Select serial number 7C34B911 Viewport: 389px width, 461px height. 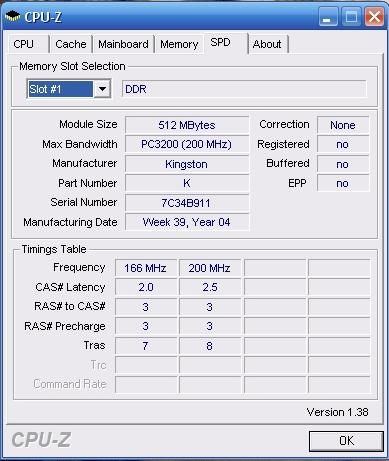187,203
